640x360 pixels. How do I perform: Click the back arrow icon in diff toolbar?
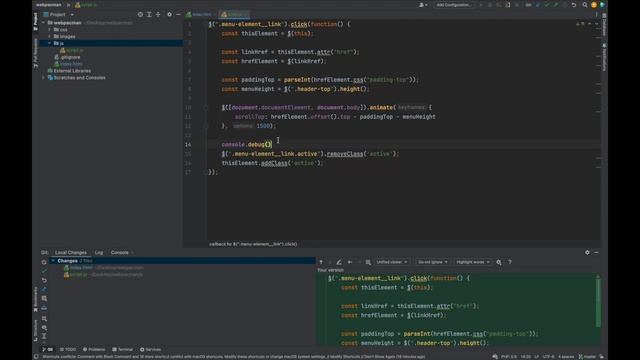350,262
